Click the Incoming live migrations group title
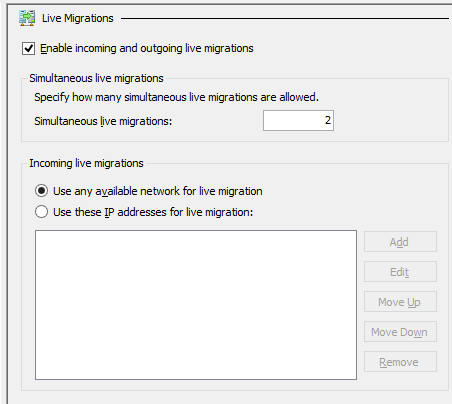The height and width of the screenshot is (404, 452). tap(86, 163)
